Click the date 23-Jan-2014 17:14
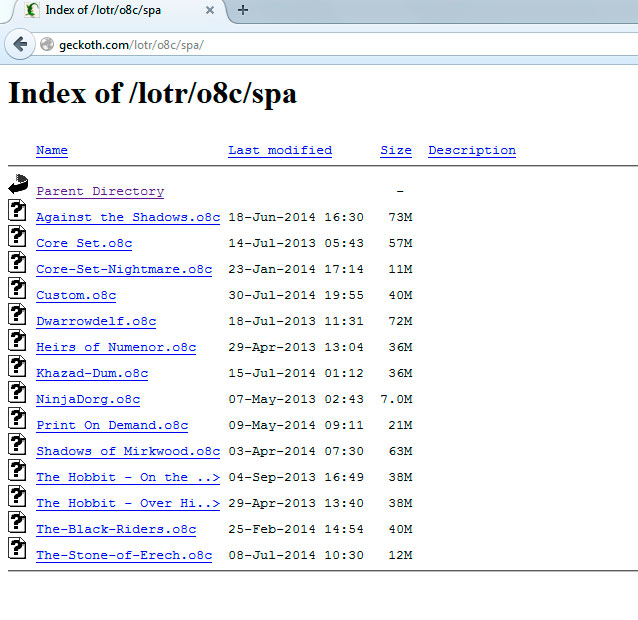 pyautogui.click(x=296, y=269)
